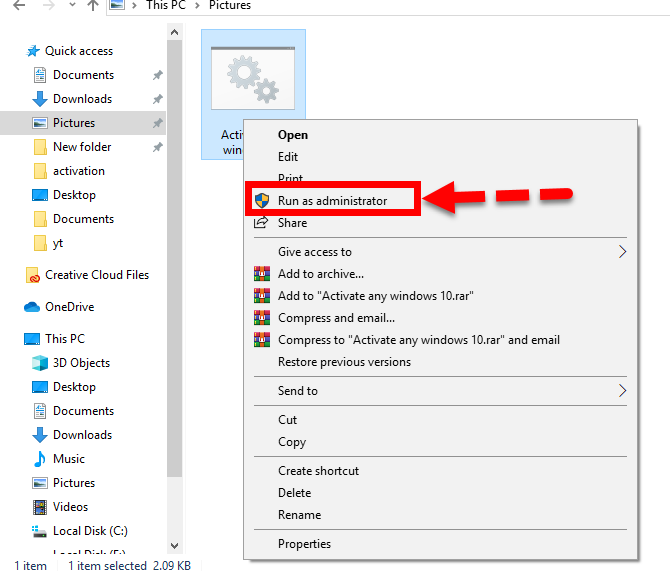The height and width of the screenshot is (577, 670).
Task: Click the OneDrive cloud icon
Action: 33,307
